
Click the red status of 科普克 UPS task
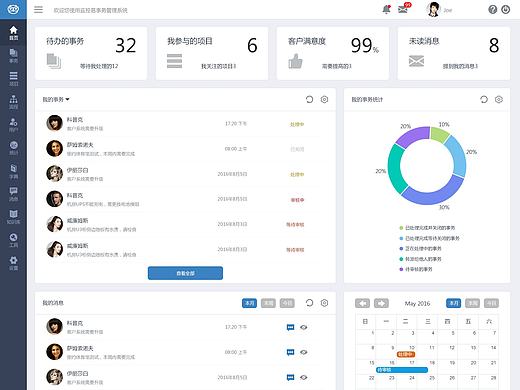tap(297, 200)
